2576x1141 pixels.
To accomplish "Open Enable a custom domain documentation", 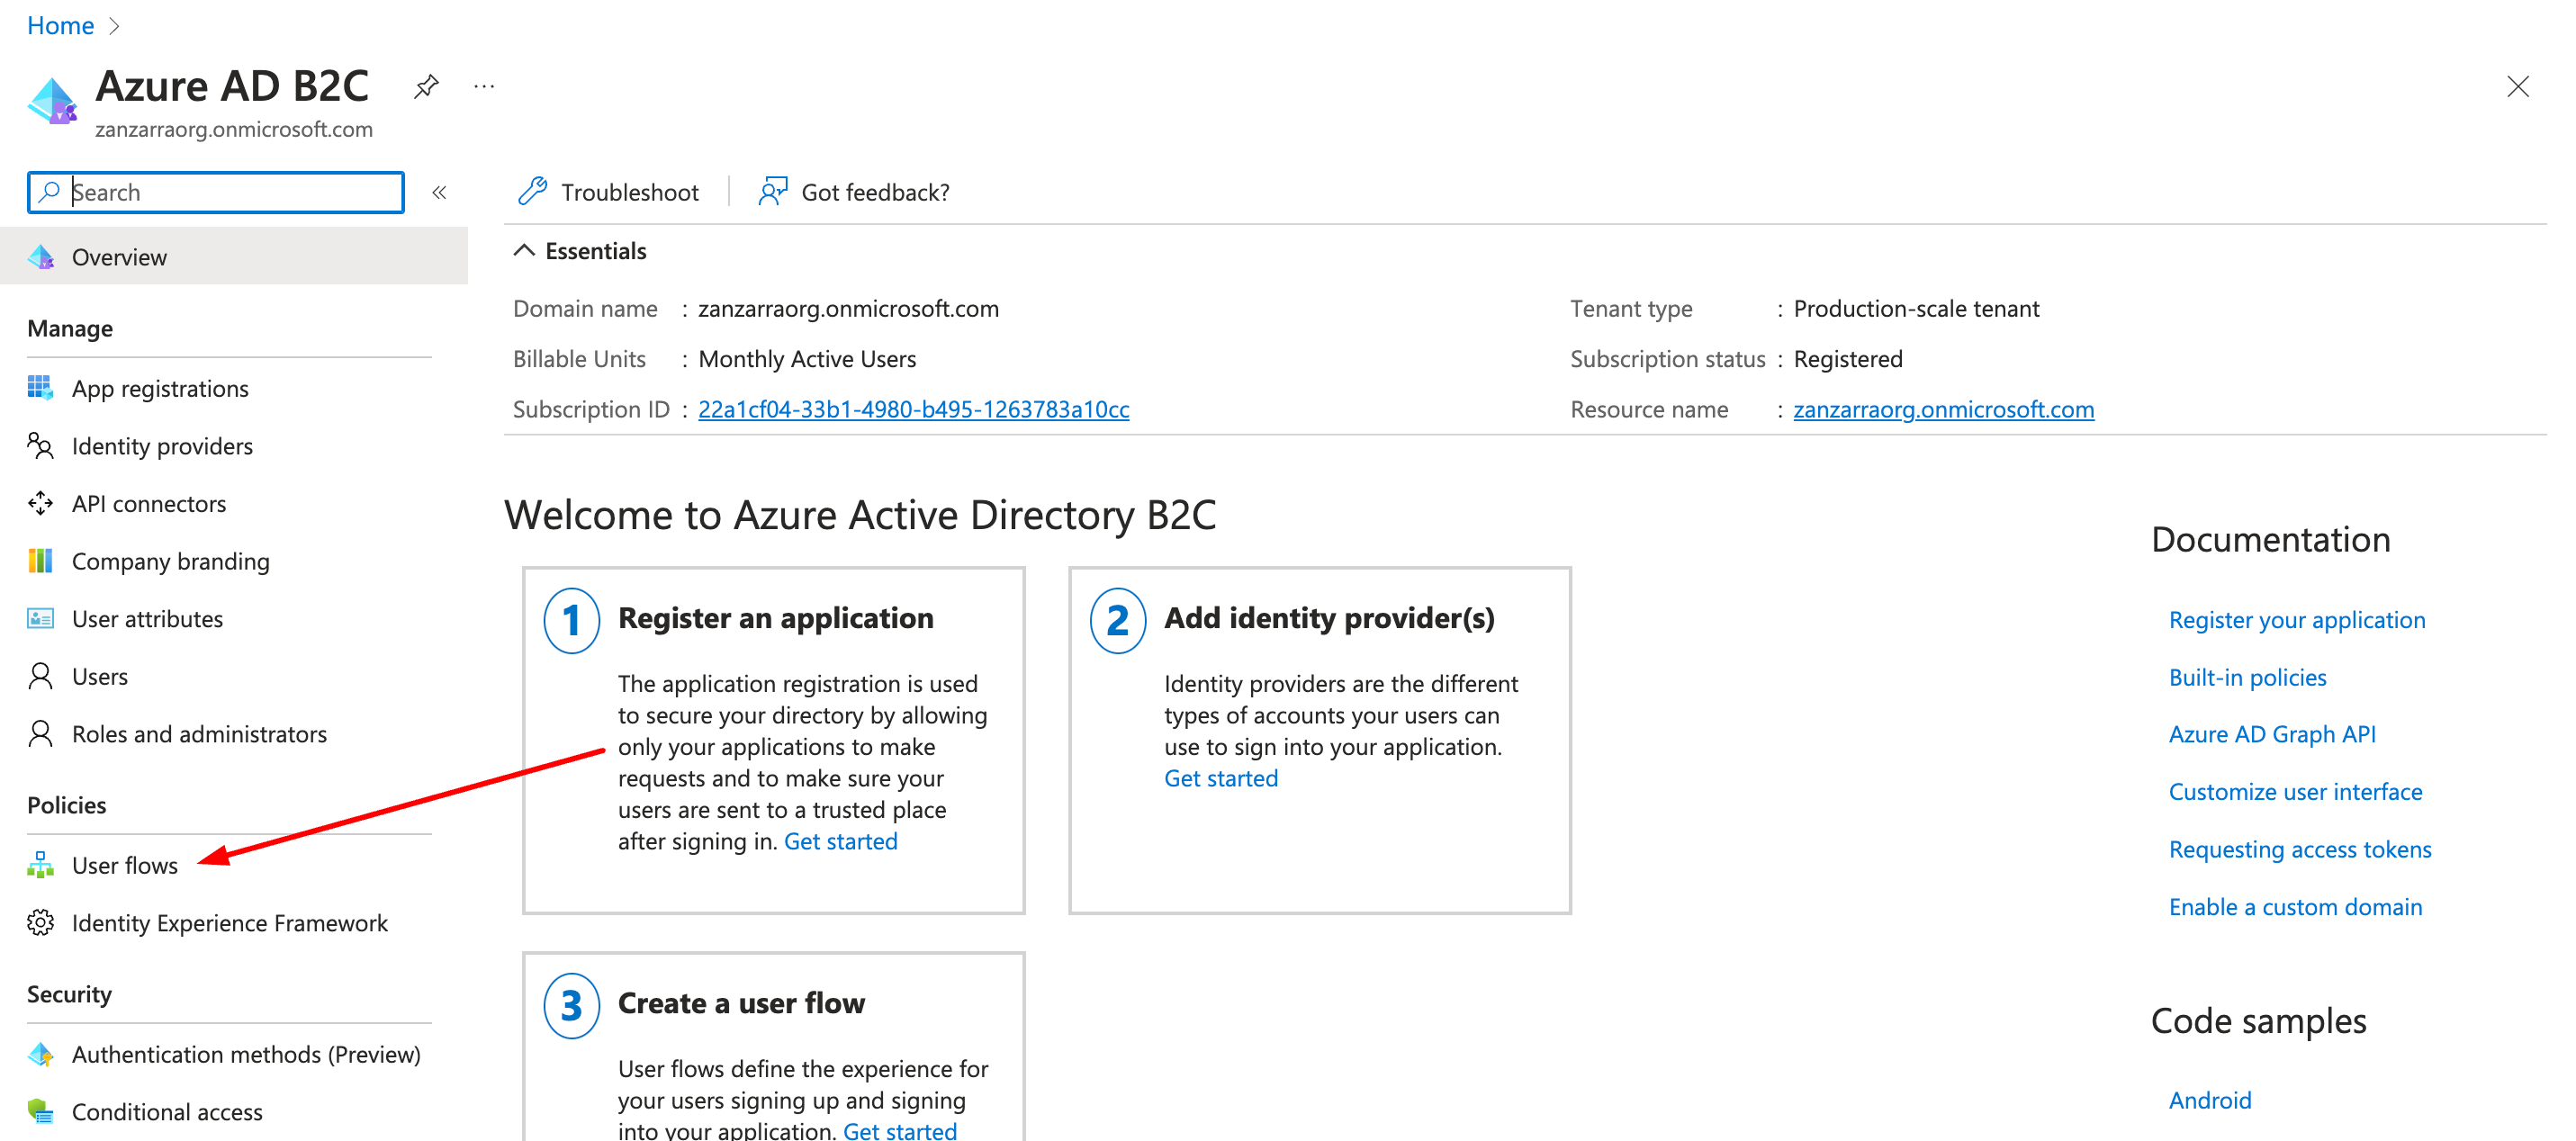I will pyautogui.click(x=2295, y=906).
